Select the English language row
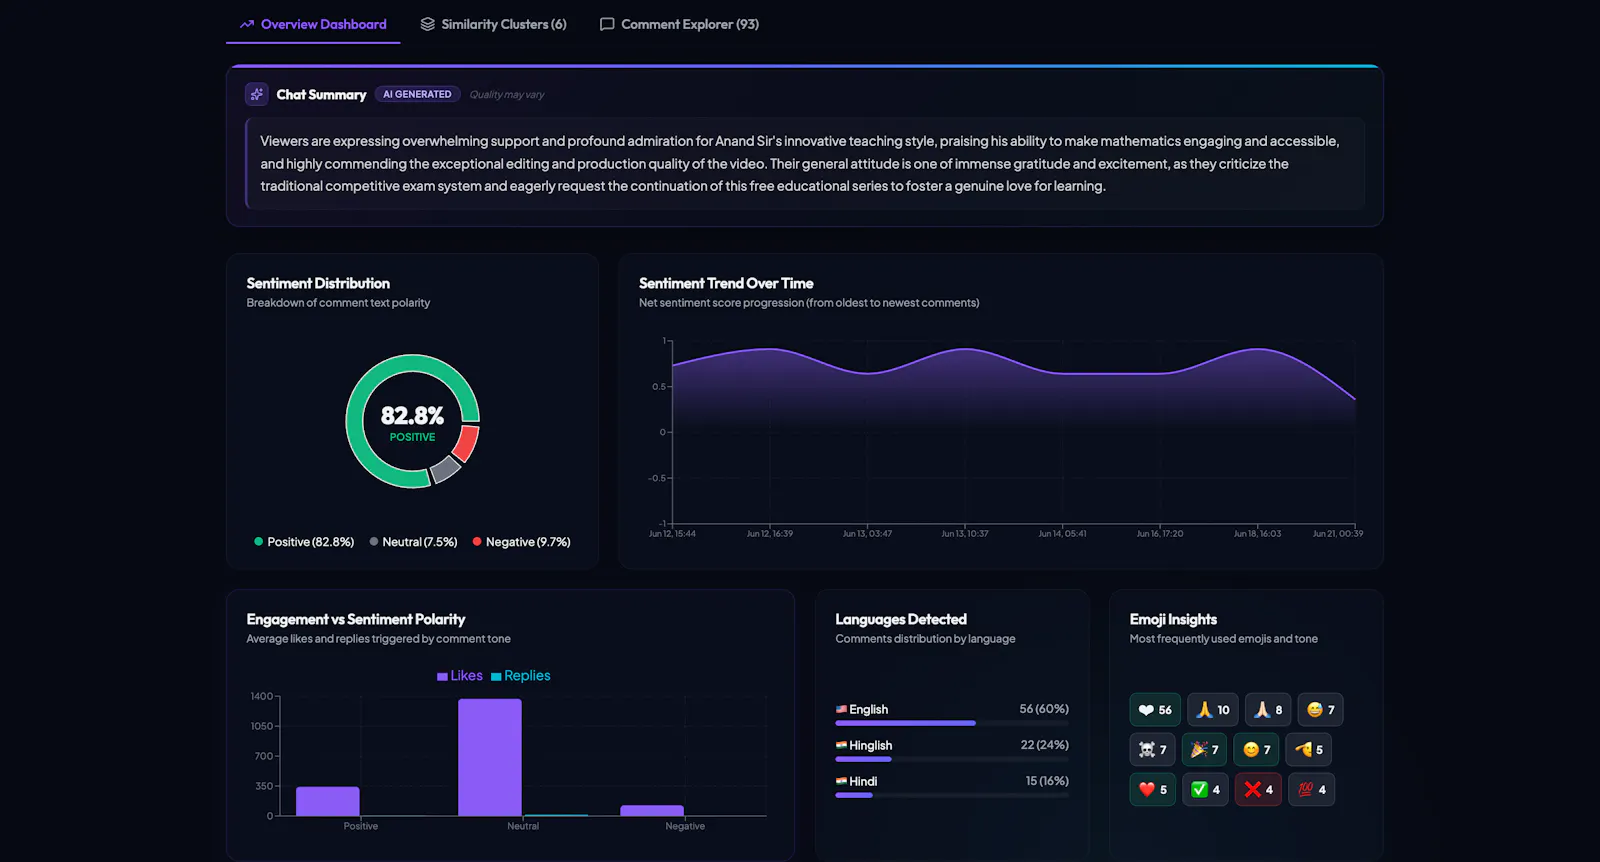The width and height of the screenshot is (1600, 862). tap(952, 715)
